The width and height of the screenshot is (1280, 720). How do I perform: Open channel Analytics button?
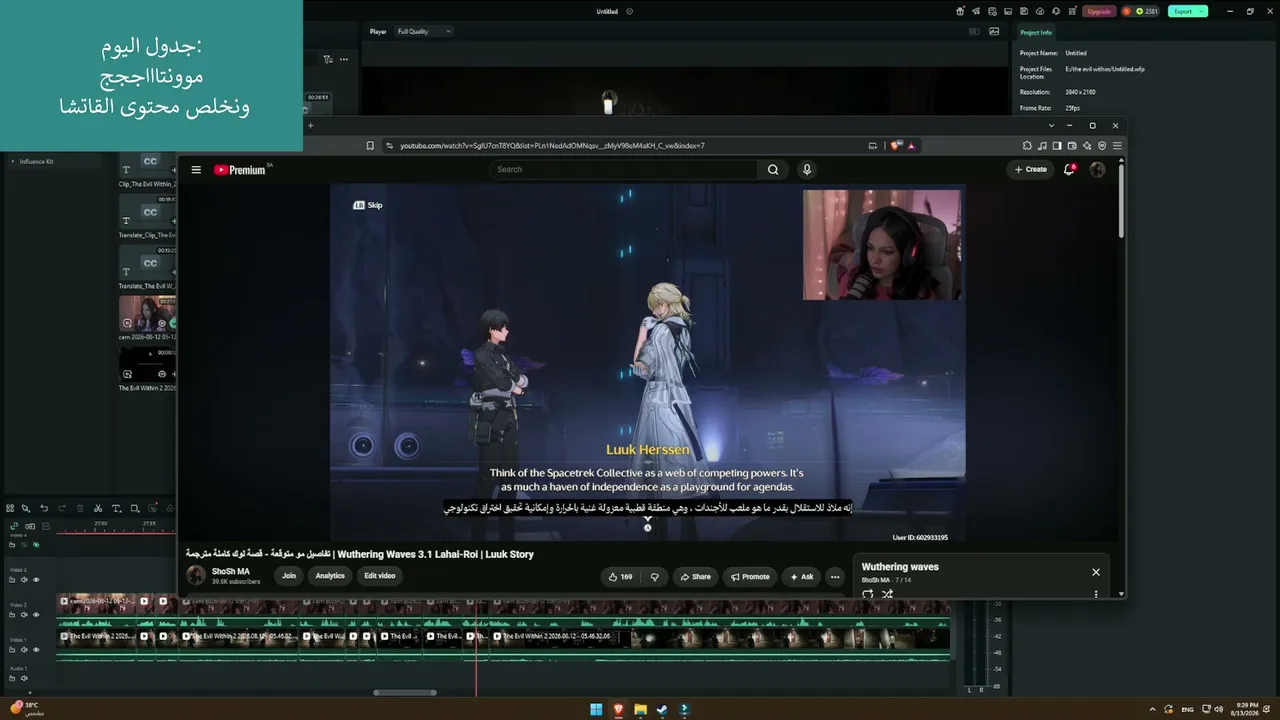click(x=330, y=576)
